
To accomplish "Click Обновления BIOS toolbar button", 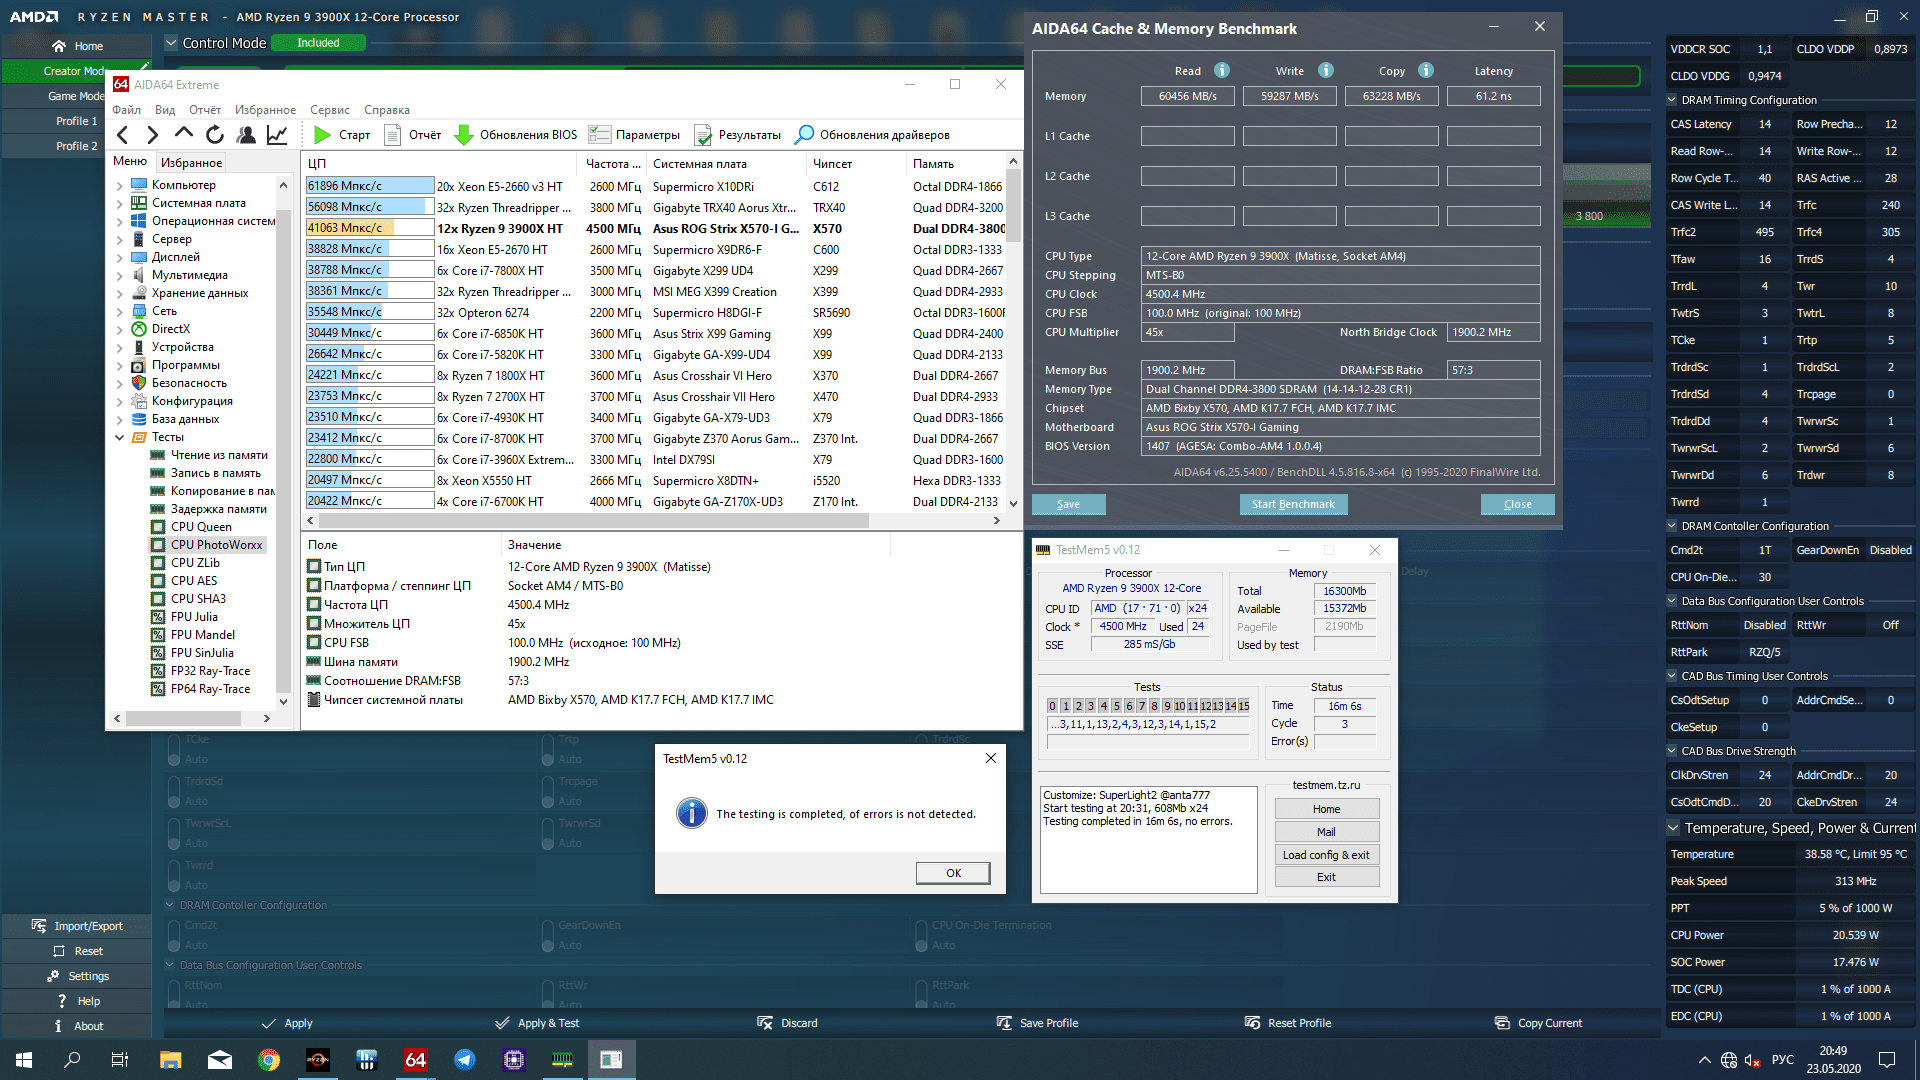I will [x=516, y=135].
